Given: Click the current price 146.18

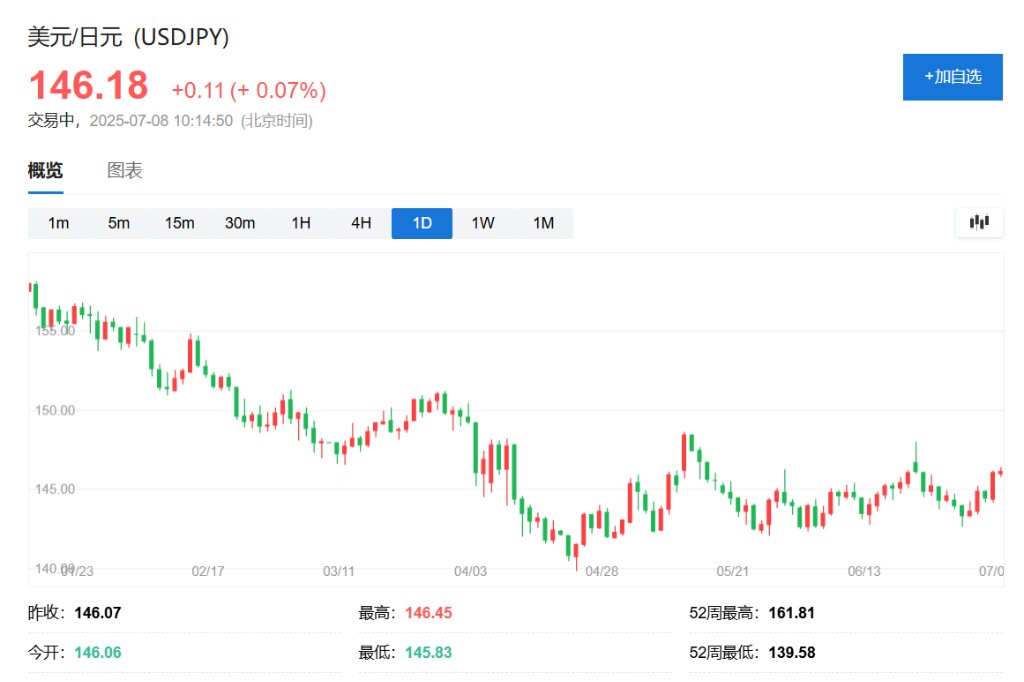Looking at the screenshot, I should tap(88, 86).
